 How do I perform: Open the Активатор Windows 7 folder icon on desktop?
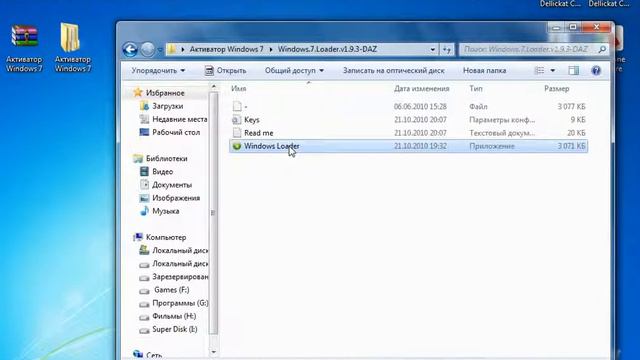click(x=73, y=48)
